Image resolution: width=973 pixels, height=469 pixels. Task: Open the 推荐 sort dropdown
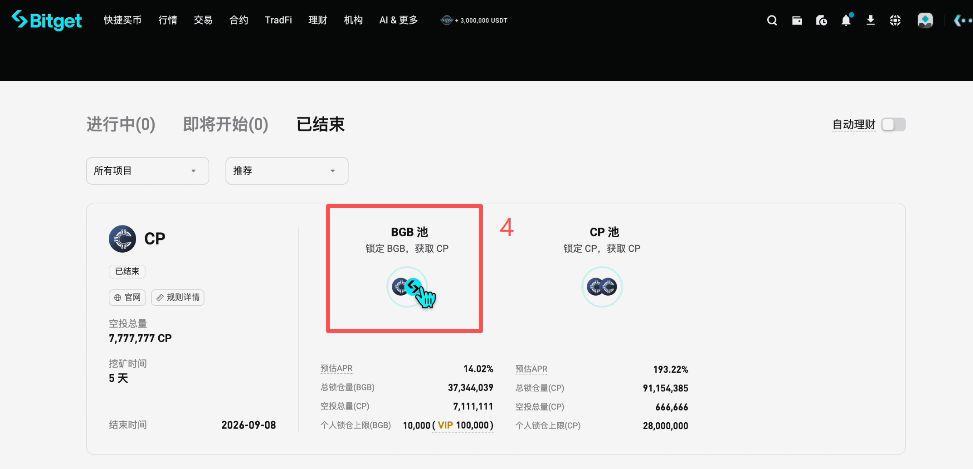point(287,171)
